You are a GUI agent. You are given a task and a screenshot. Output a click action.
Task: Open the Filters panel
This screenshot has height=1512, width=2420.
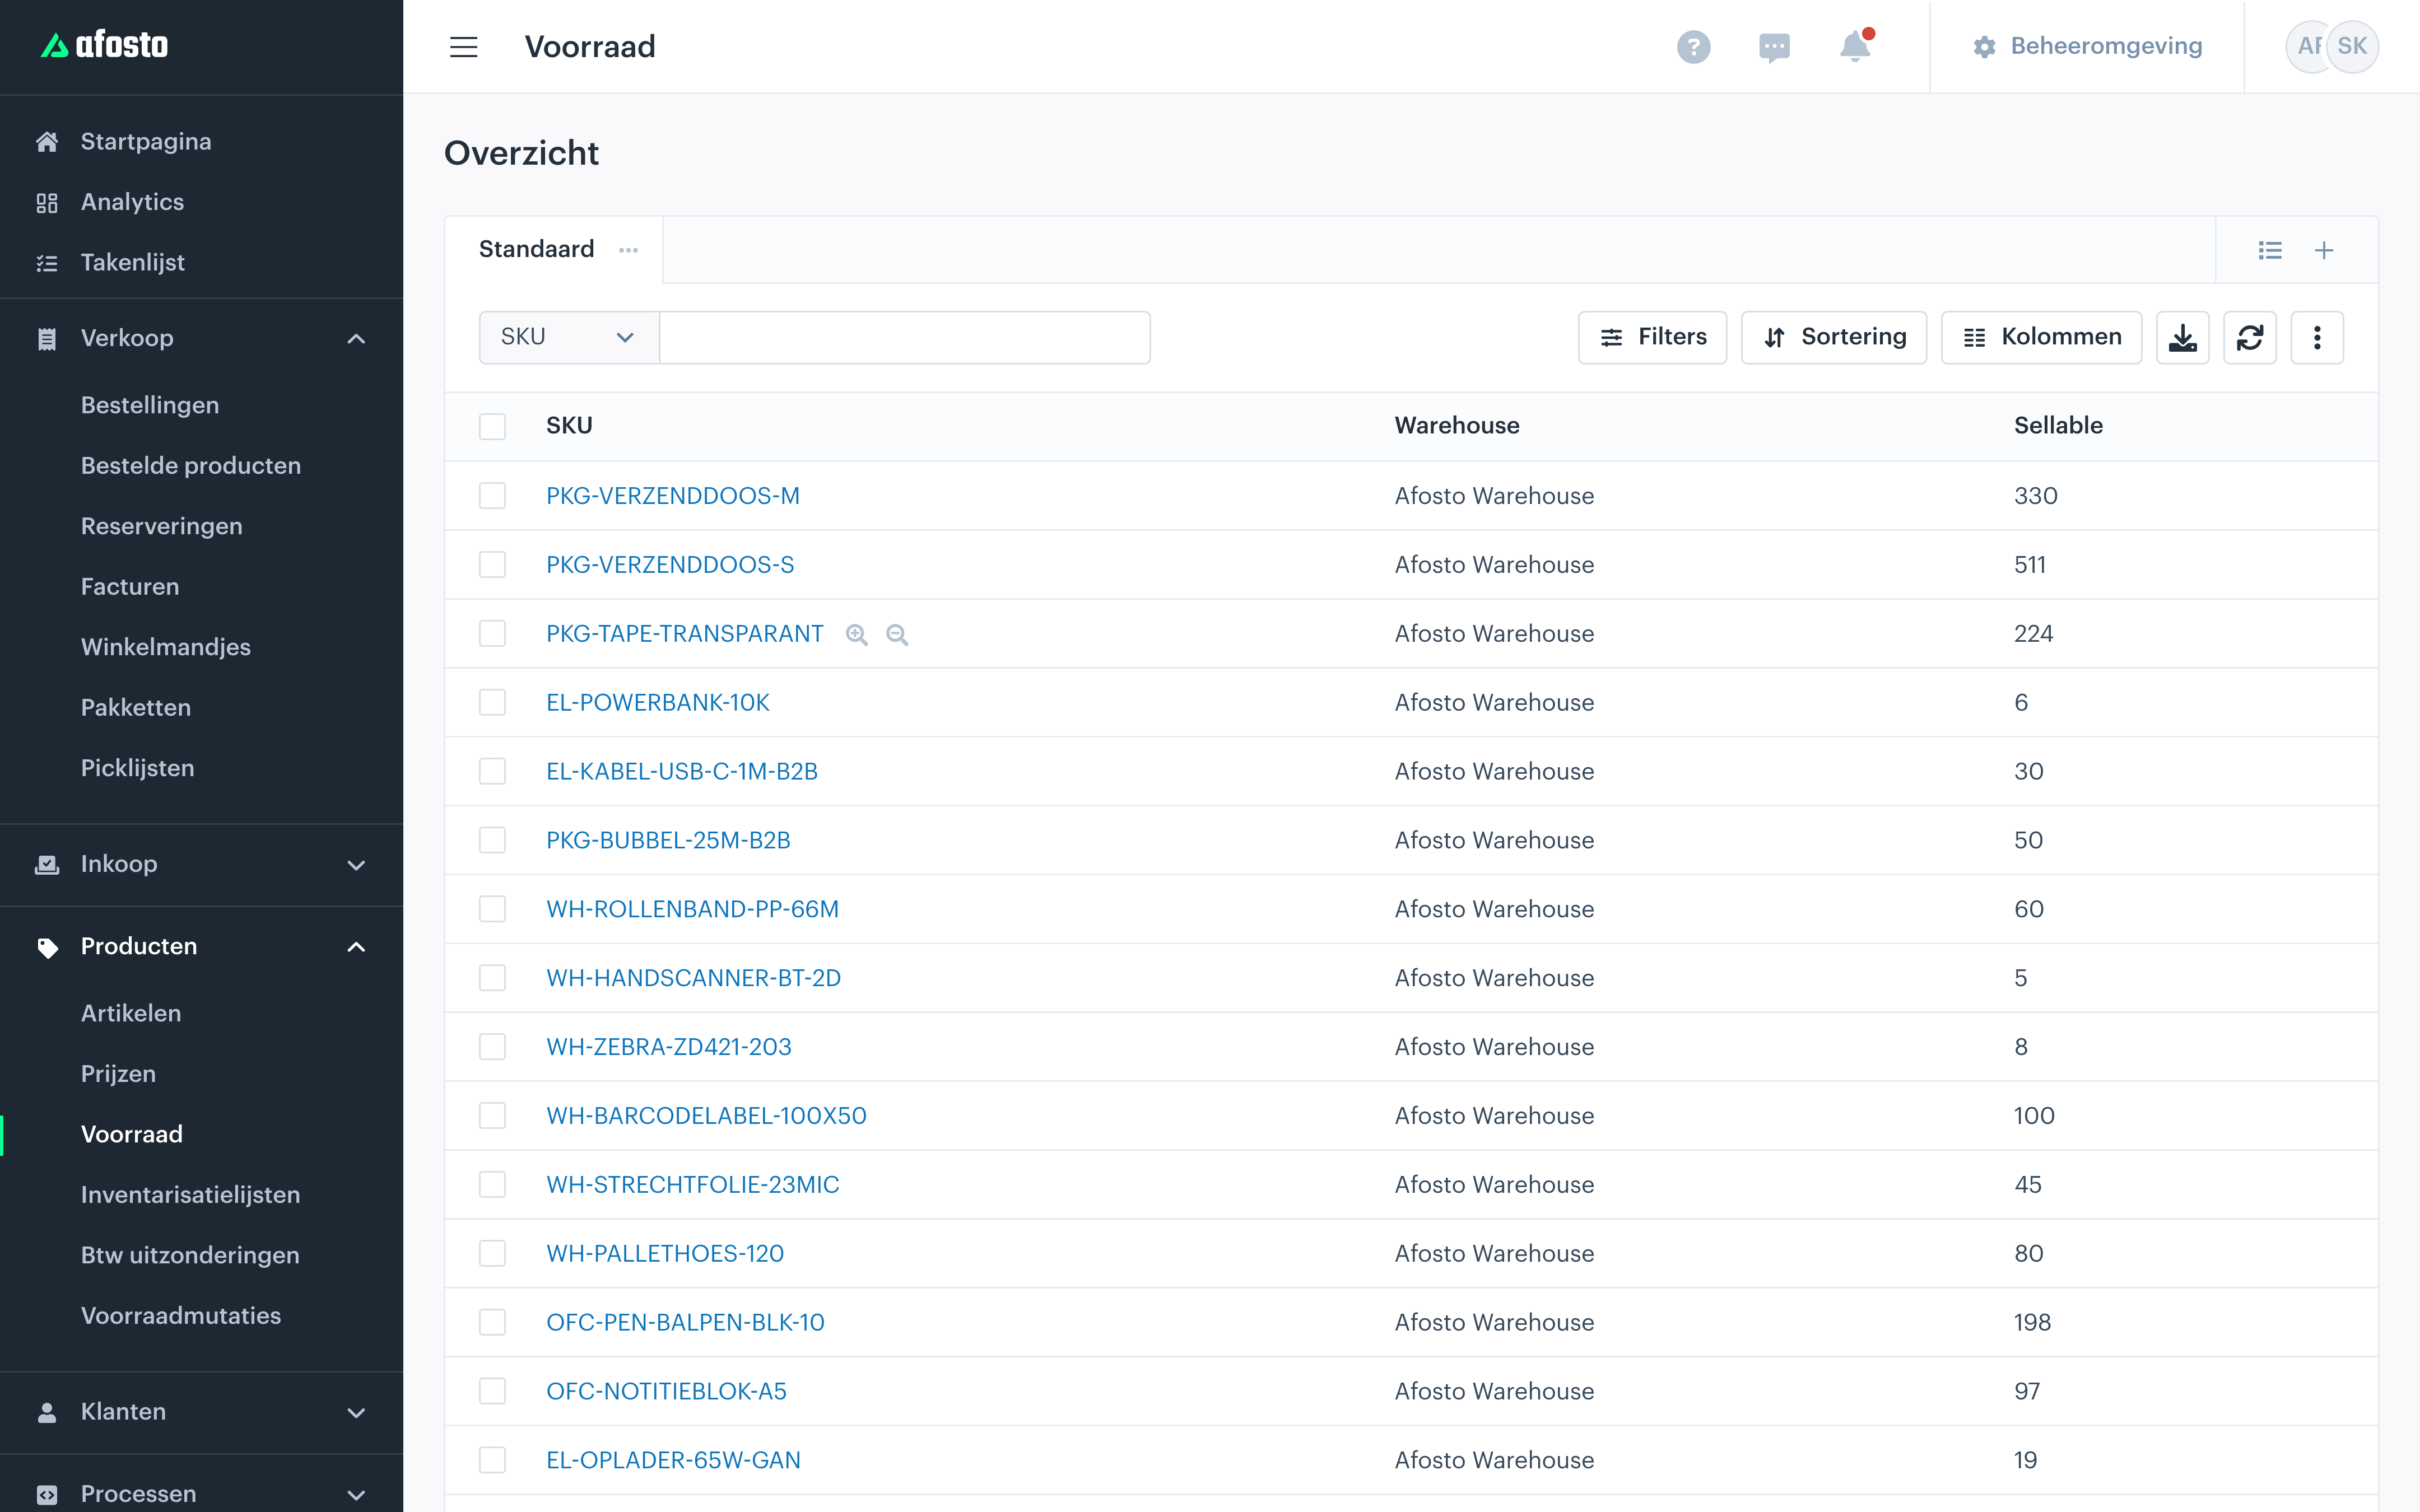(x=1652, y=338)
